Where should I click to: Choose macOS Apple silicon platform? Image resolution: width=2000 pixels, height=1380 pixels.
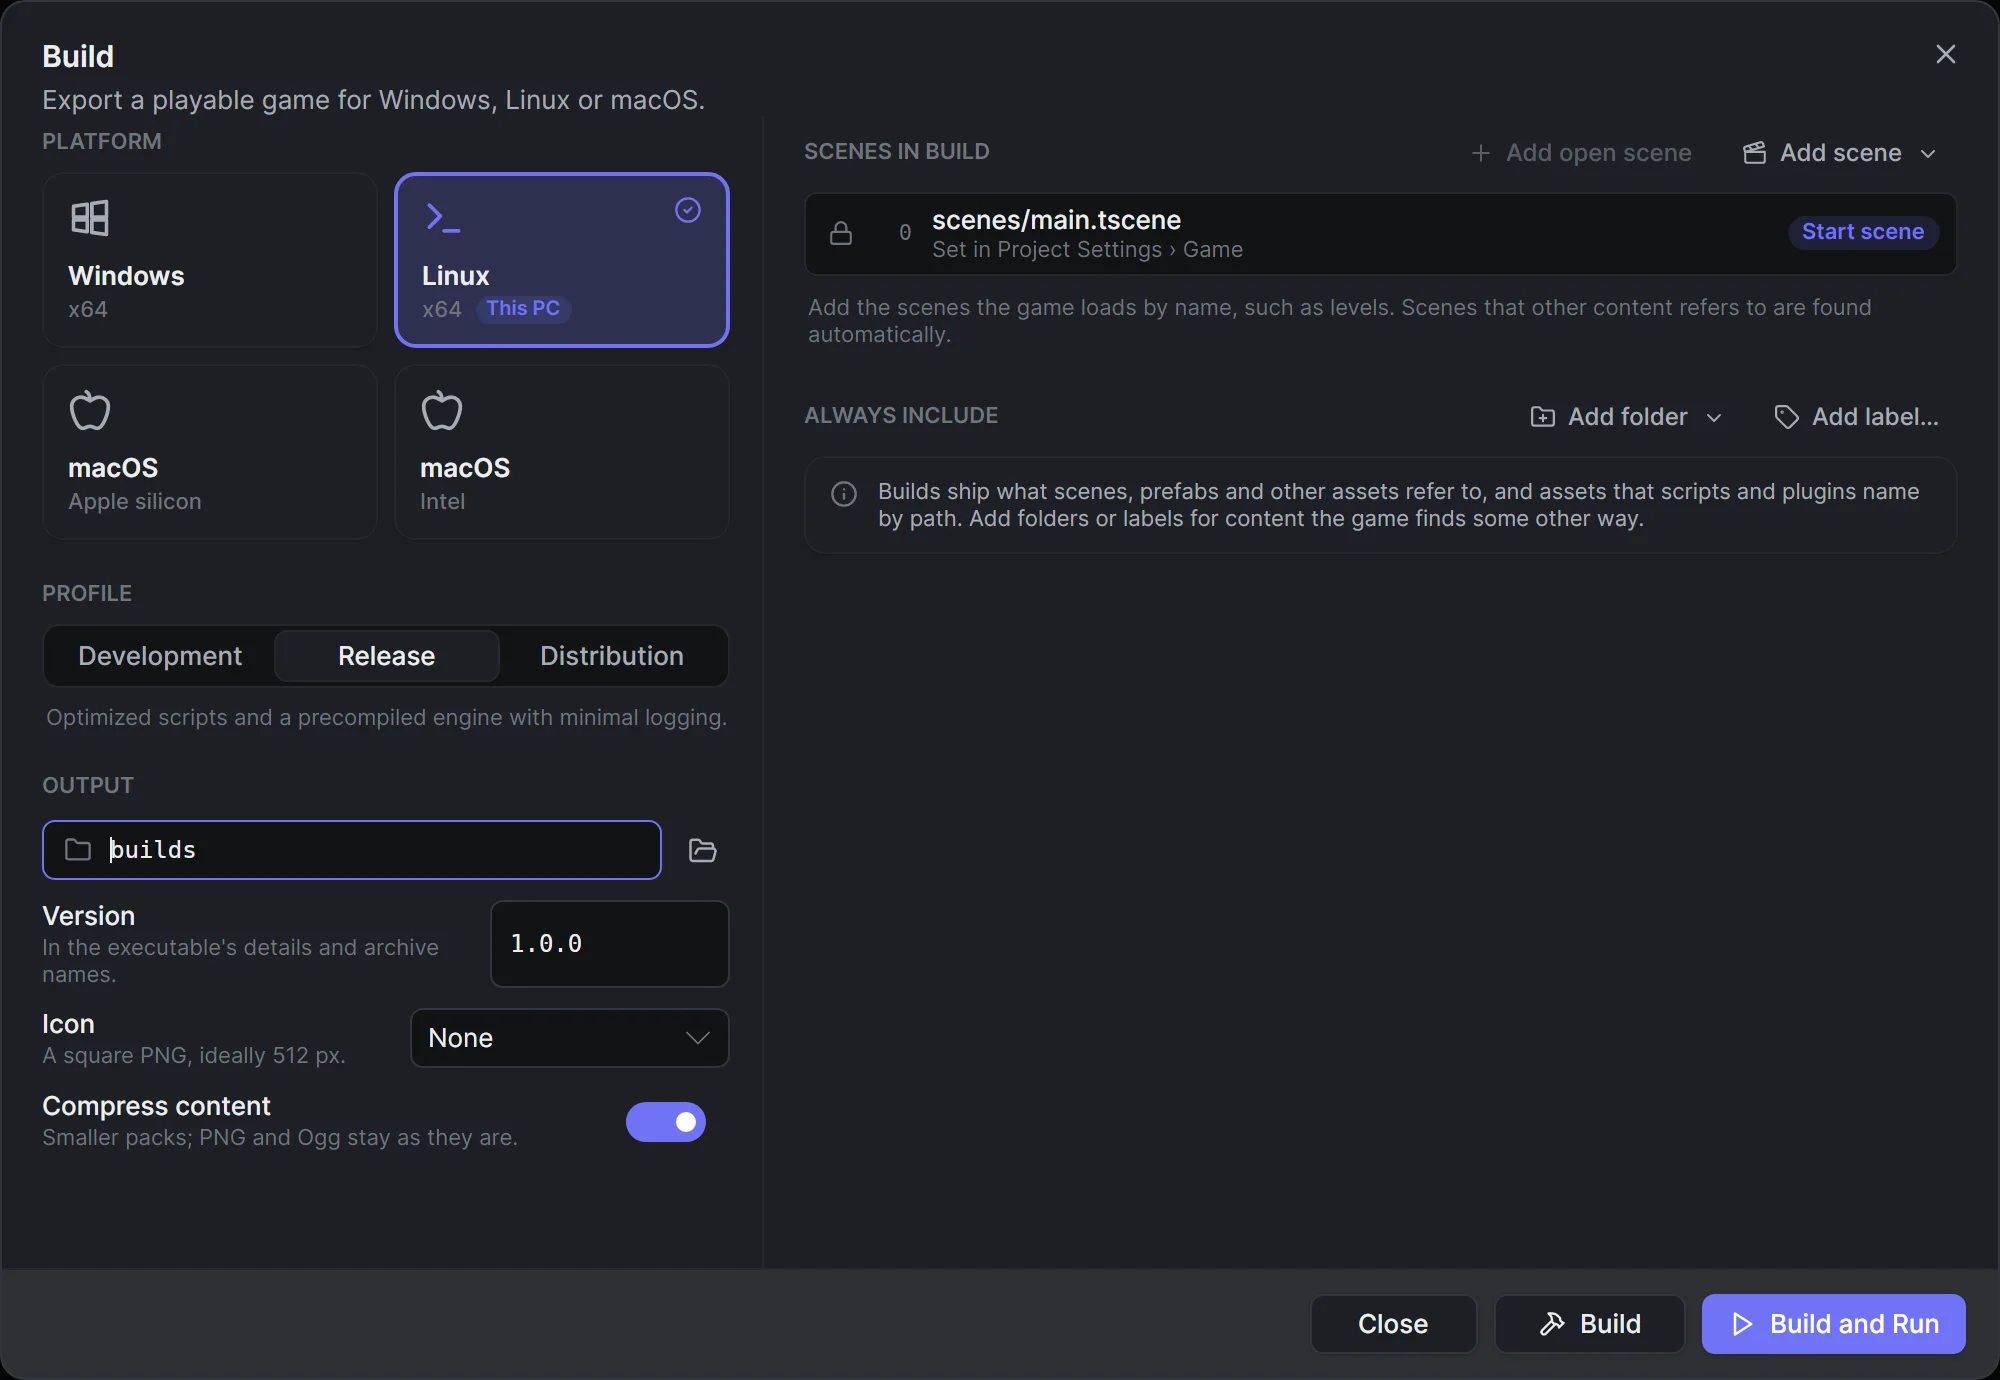[x=210, y=452]
